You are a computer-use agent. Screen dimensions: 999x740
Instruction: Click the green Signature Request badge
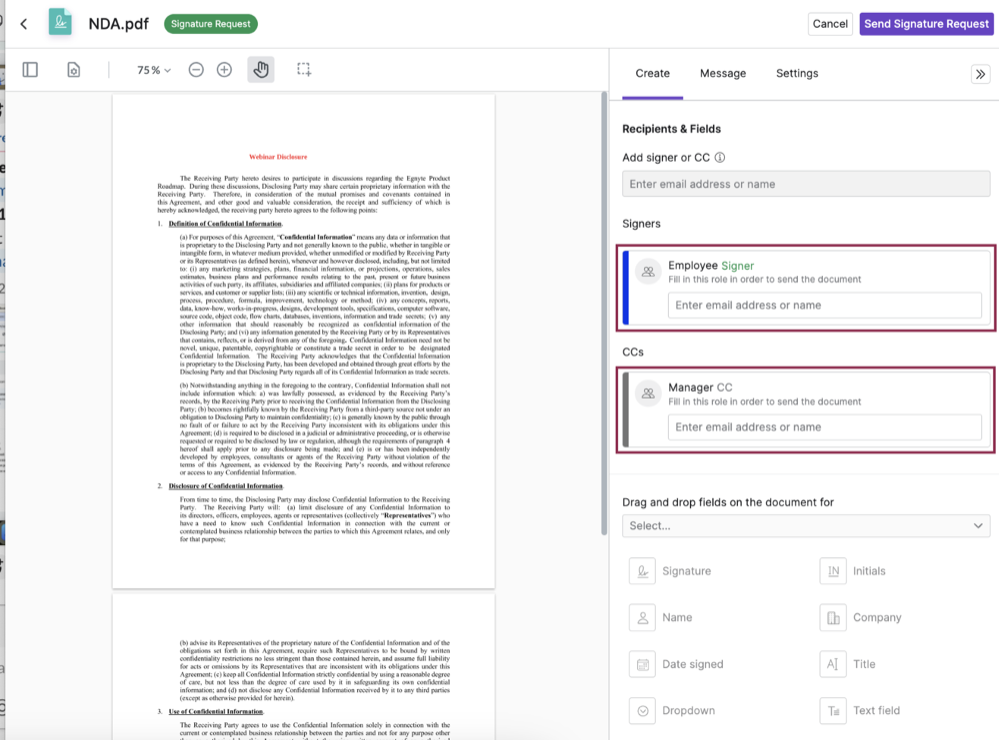211,24
